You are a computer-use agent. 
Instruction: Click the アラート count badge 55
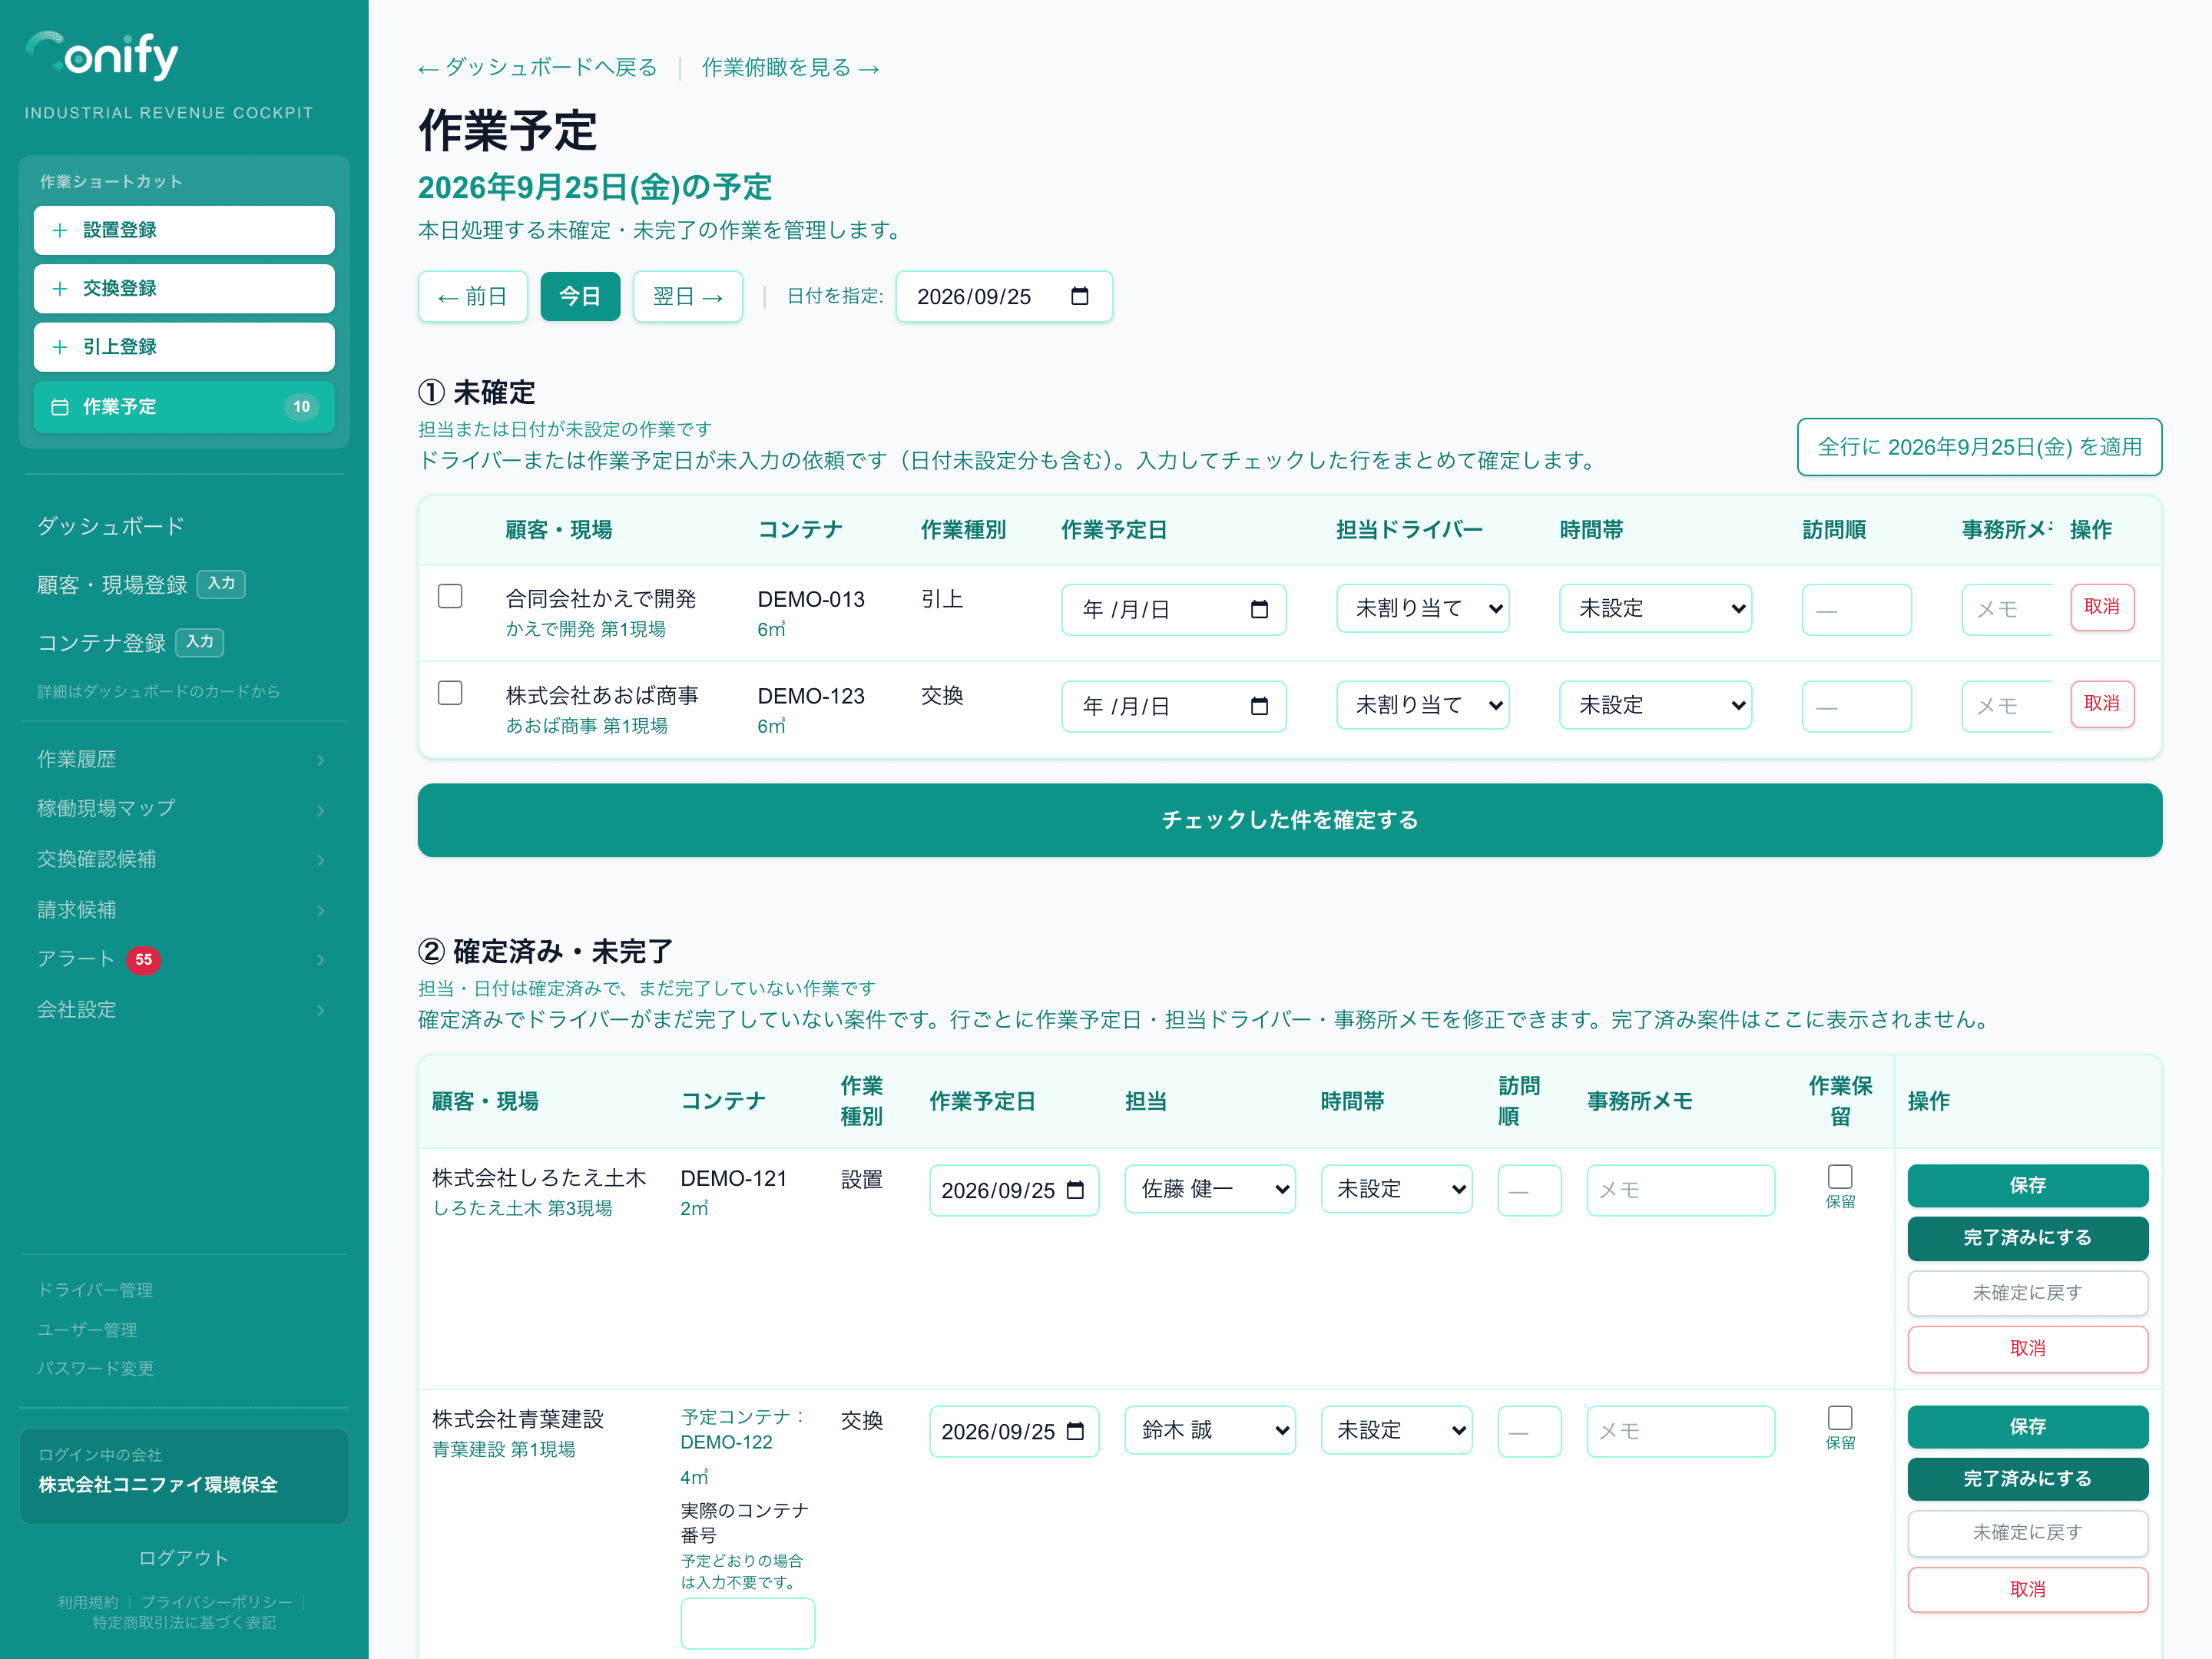point(143,959)
